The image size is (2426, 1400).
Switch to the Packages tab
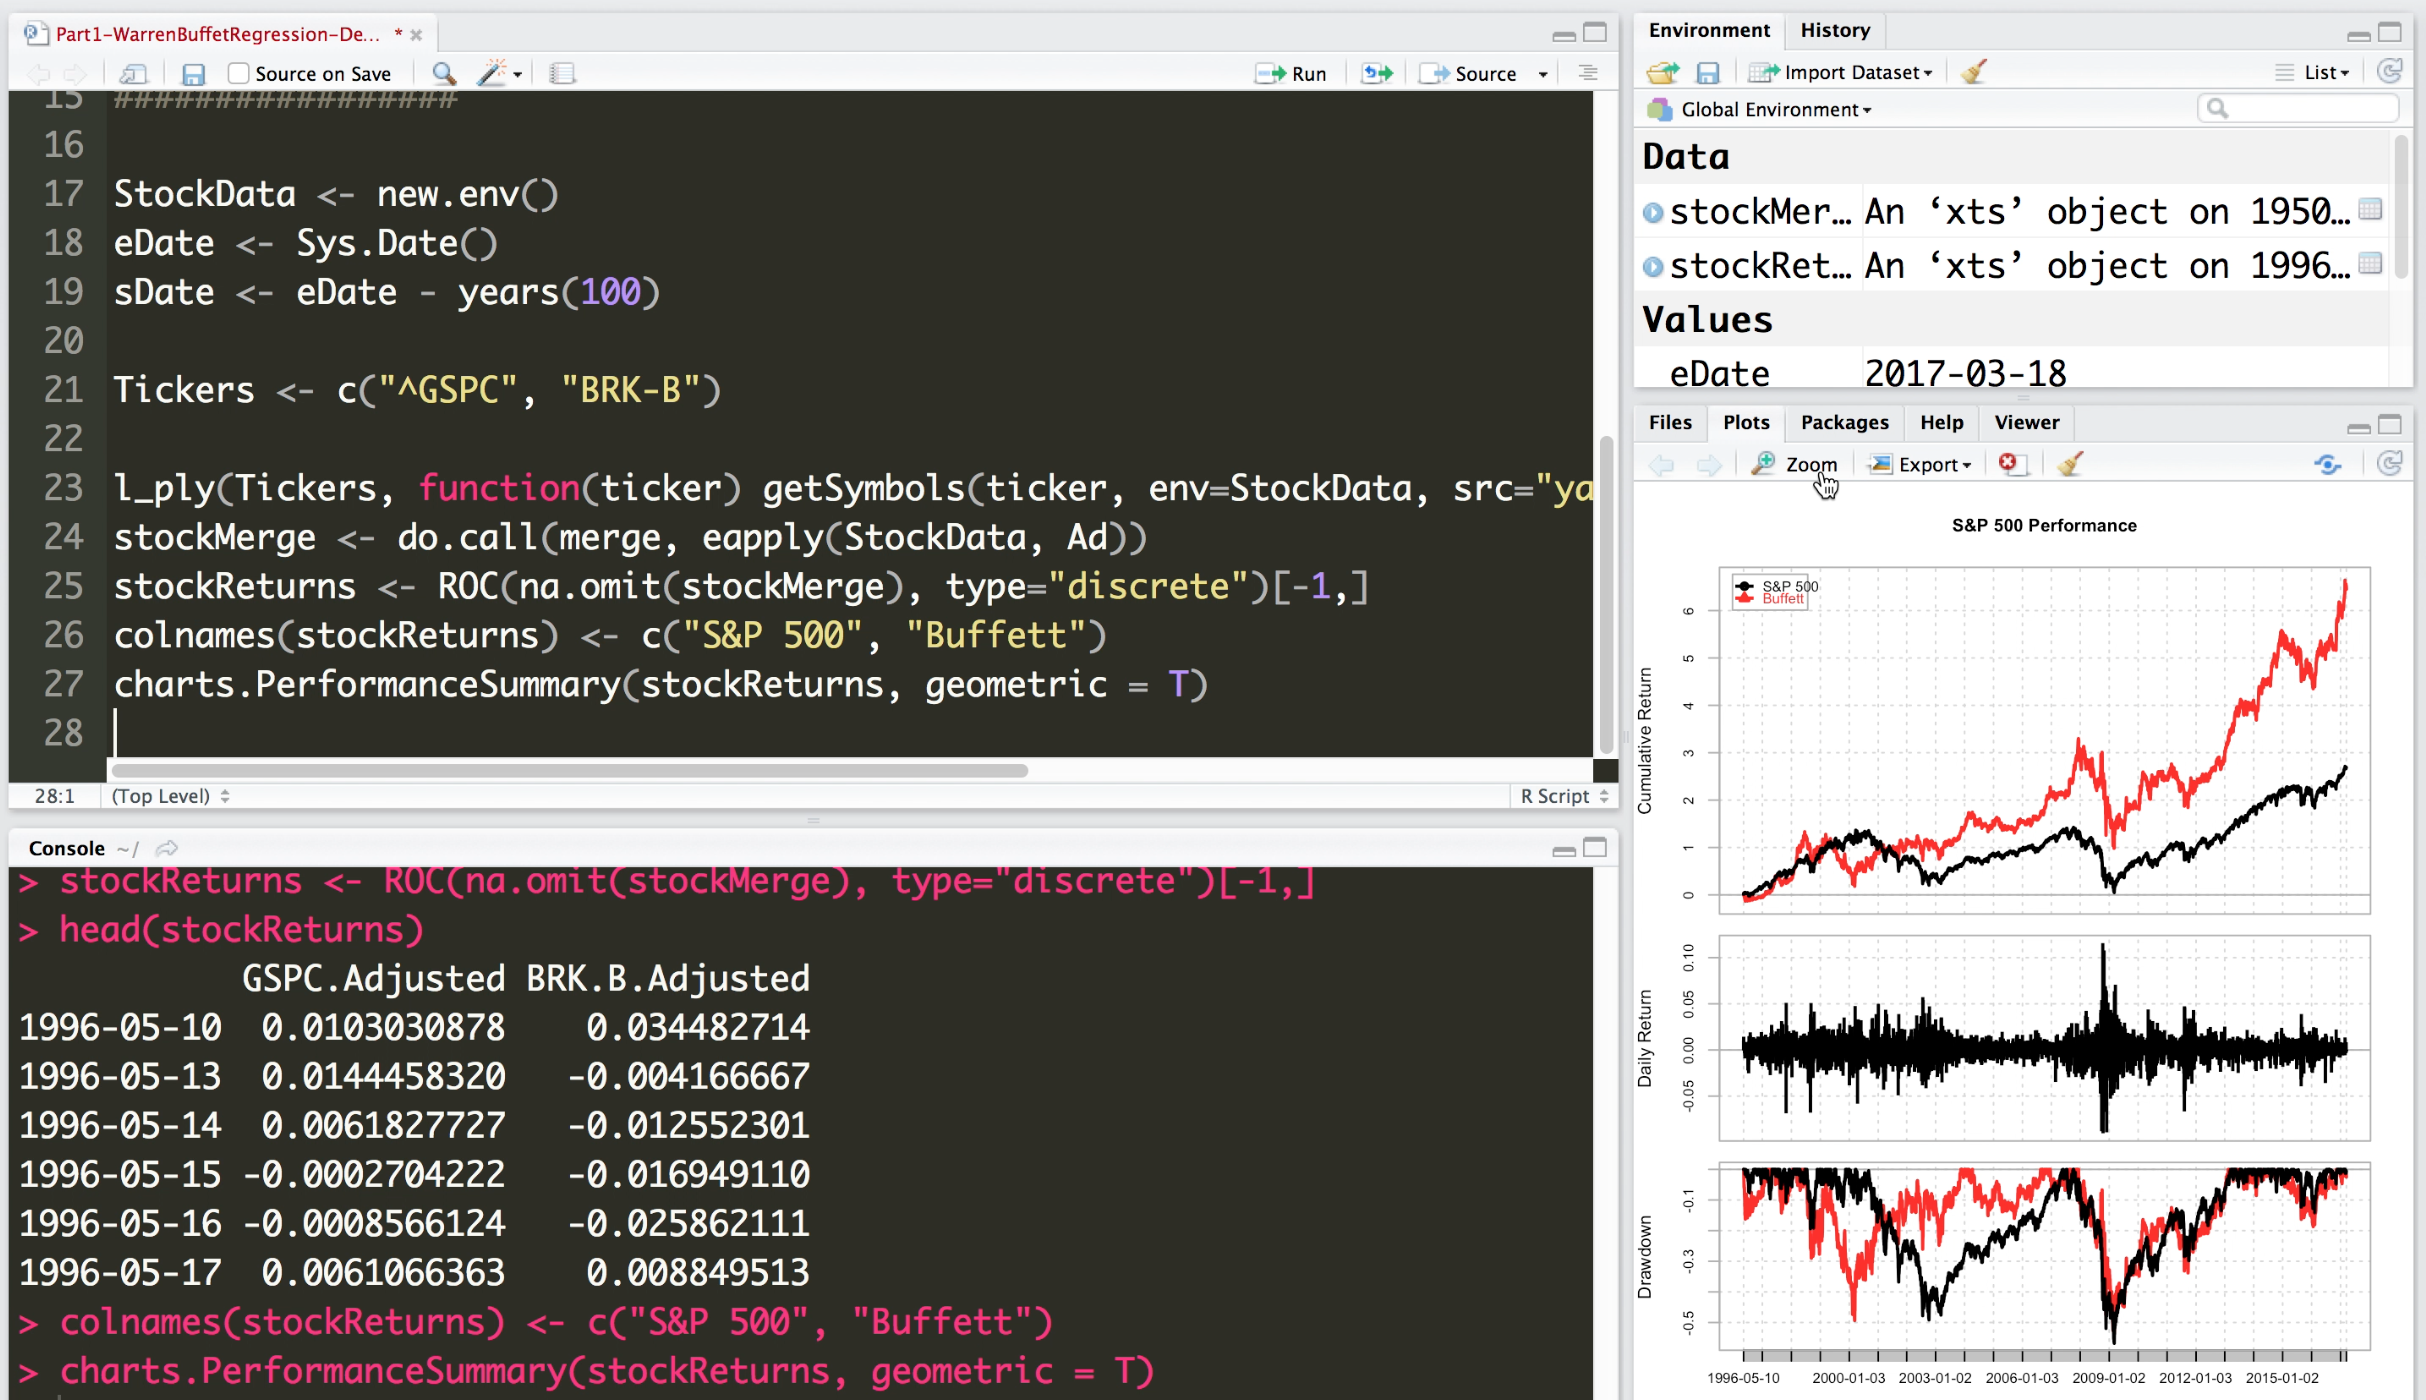[1844, 422]
